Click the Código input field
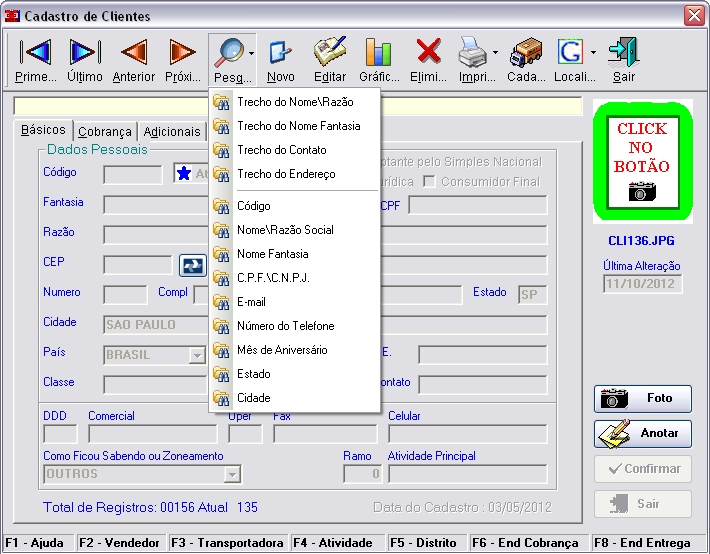The height and width of the screenshot is (554, 710). click(132, 175)
